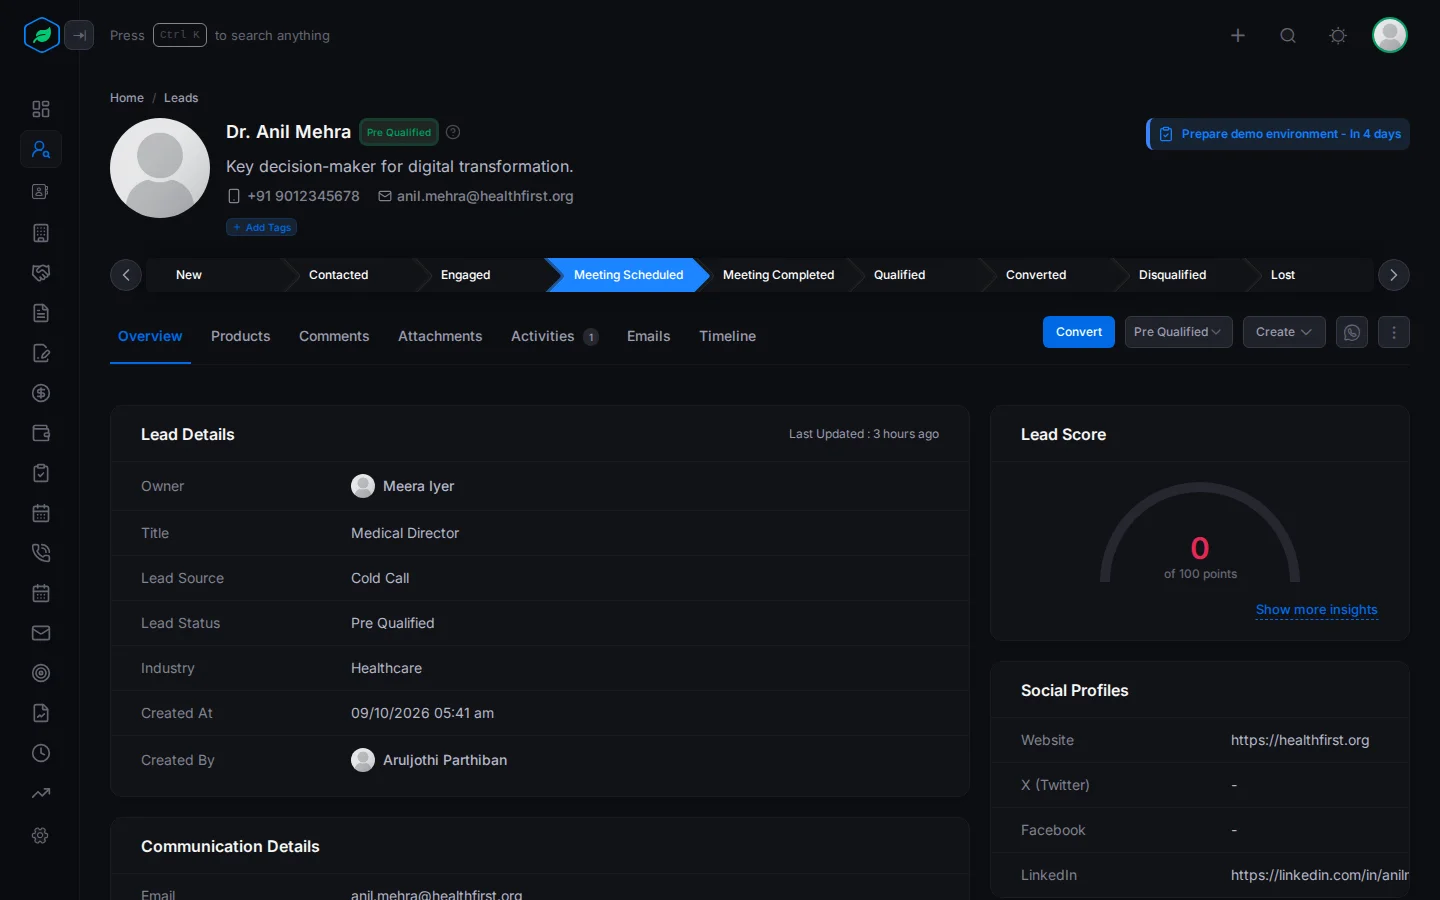Click Show more insights link
The image size is (1440, 900).
point(1317,610)
